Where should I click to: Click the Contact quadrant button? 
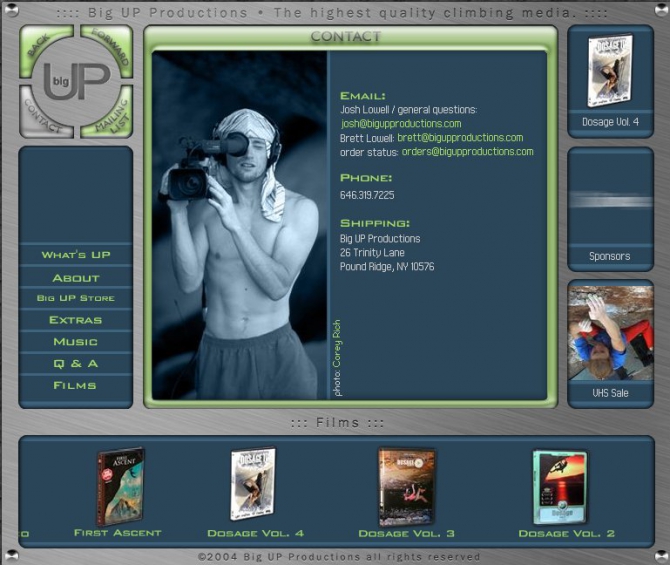point(41,115)
